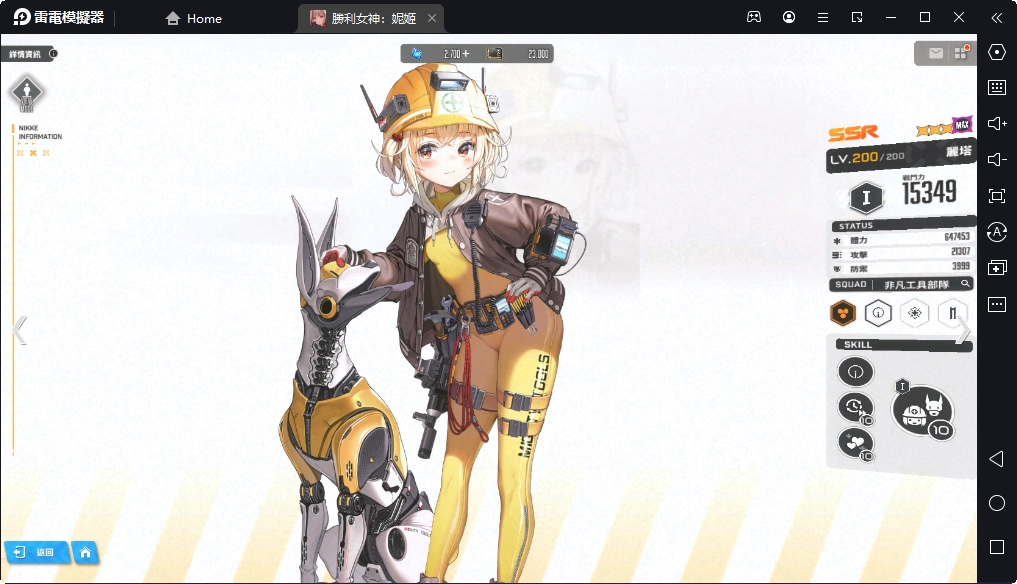Go to next character with right arrow
1017x584 pixels.
coord(962,331)
